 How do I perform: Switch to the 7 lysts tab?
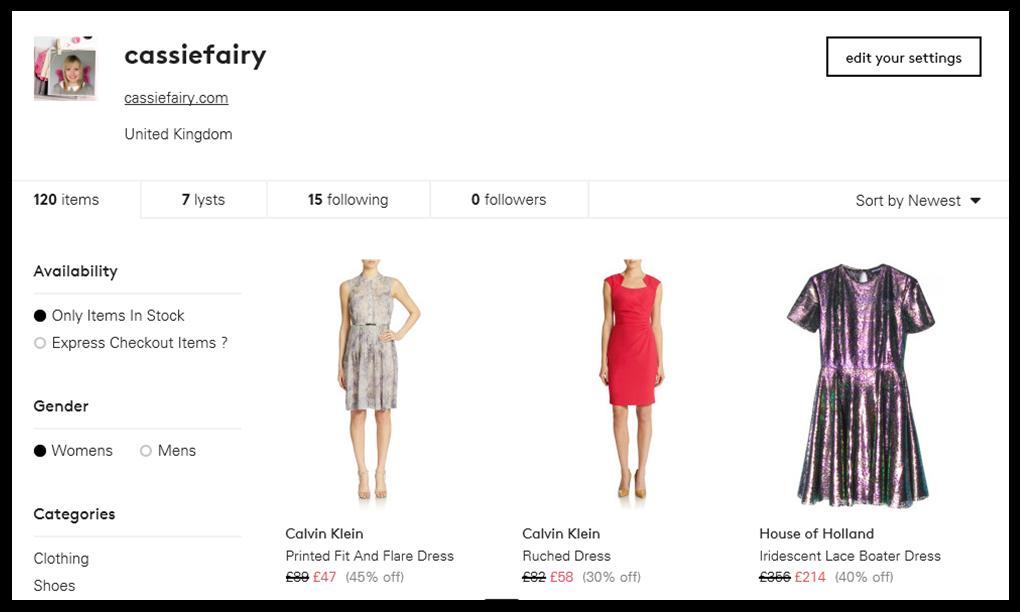tap(203, 200)
